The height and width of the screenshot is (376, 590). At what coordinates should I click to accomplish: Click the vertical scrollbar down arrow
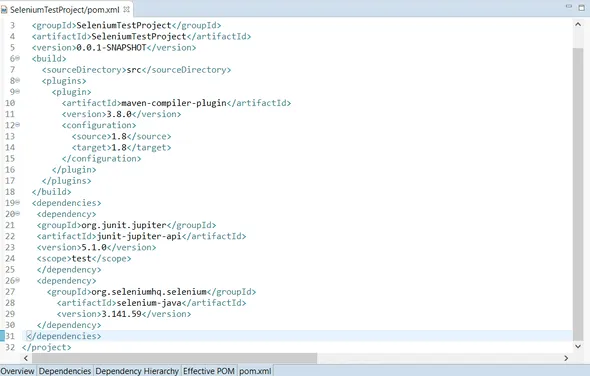(578, 346)
